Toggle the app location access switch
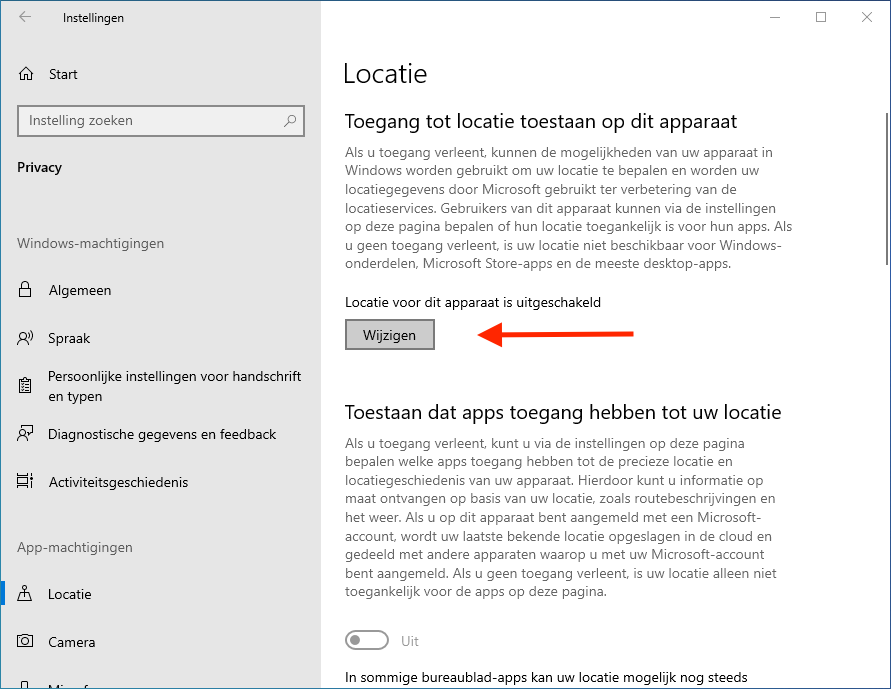 pyautogui.click(x=367, y=640)
